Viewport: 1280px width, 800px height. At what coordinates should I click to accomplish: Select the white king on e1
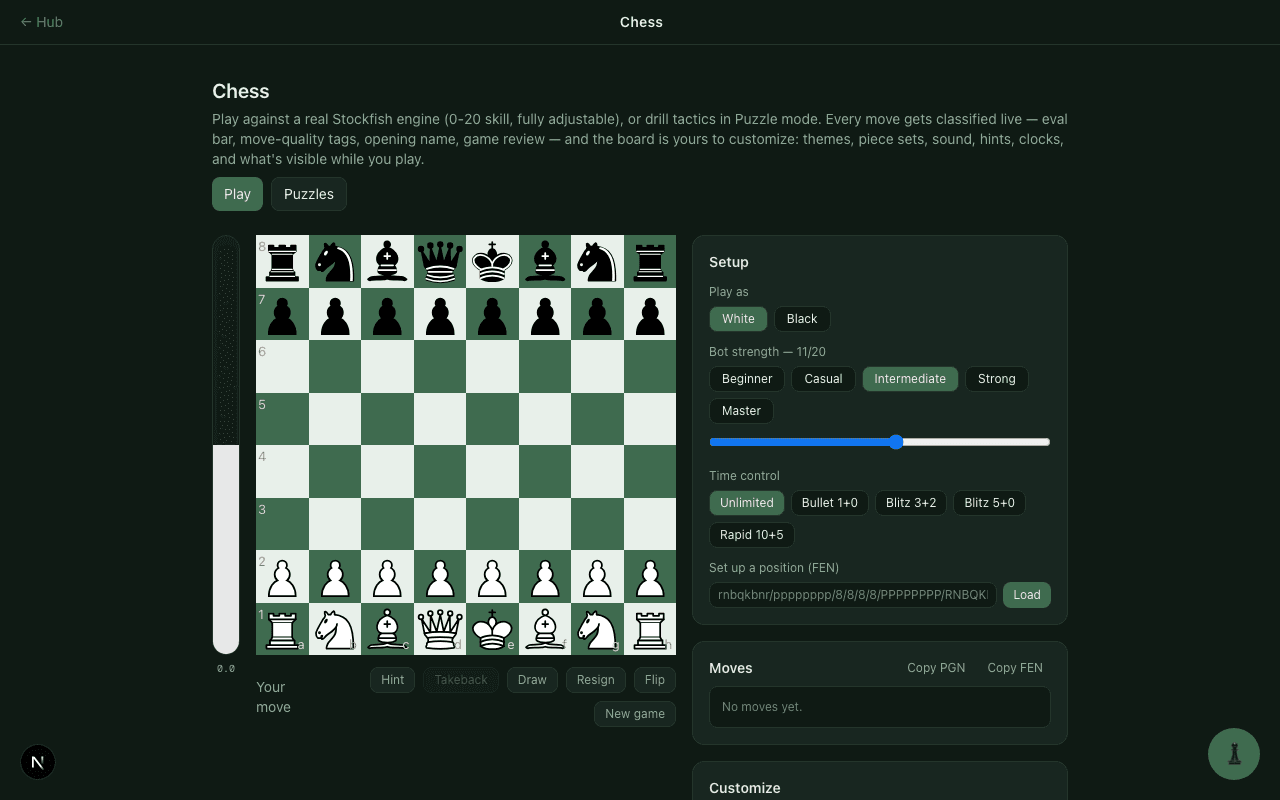tap(492, 629)
